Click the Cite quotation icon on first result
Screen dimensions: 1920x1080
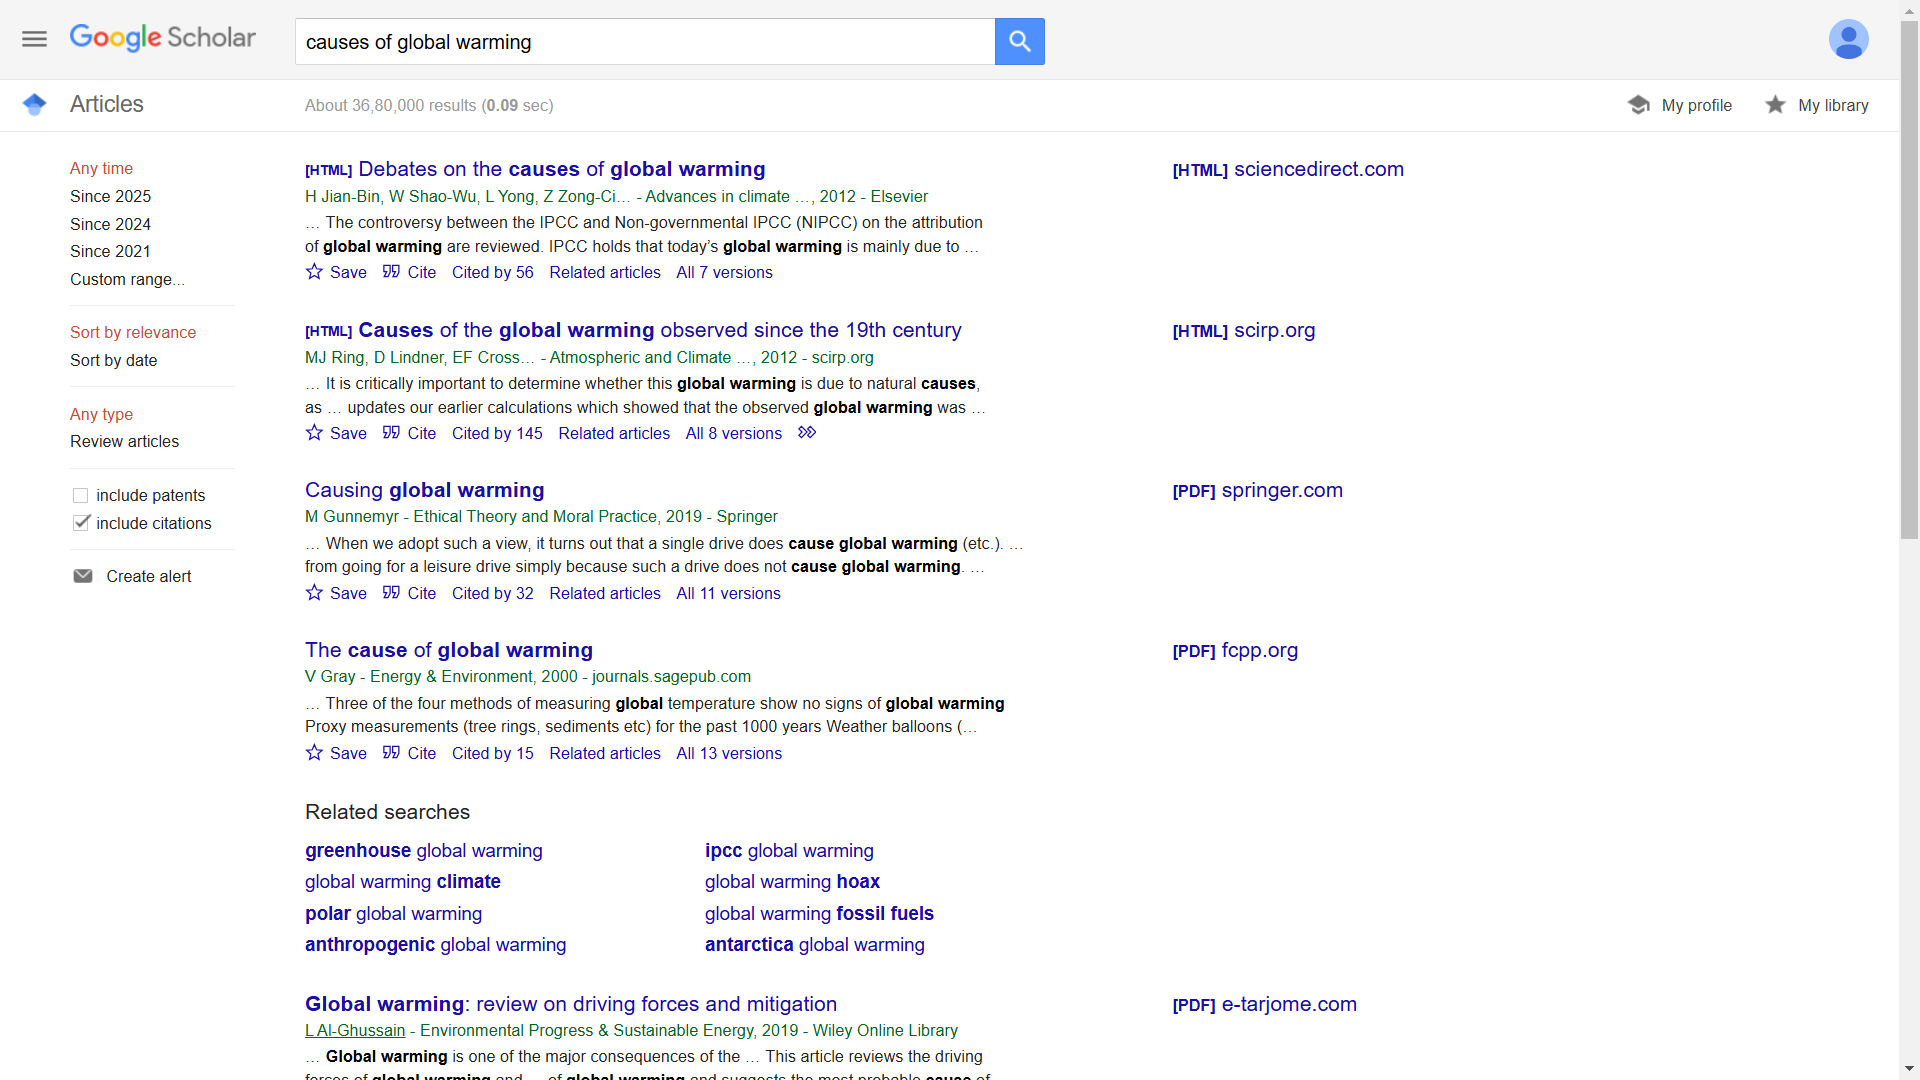[x=391, y=271]
